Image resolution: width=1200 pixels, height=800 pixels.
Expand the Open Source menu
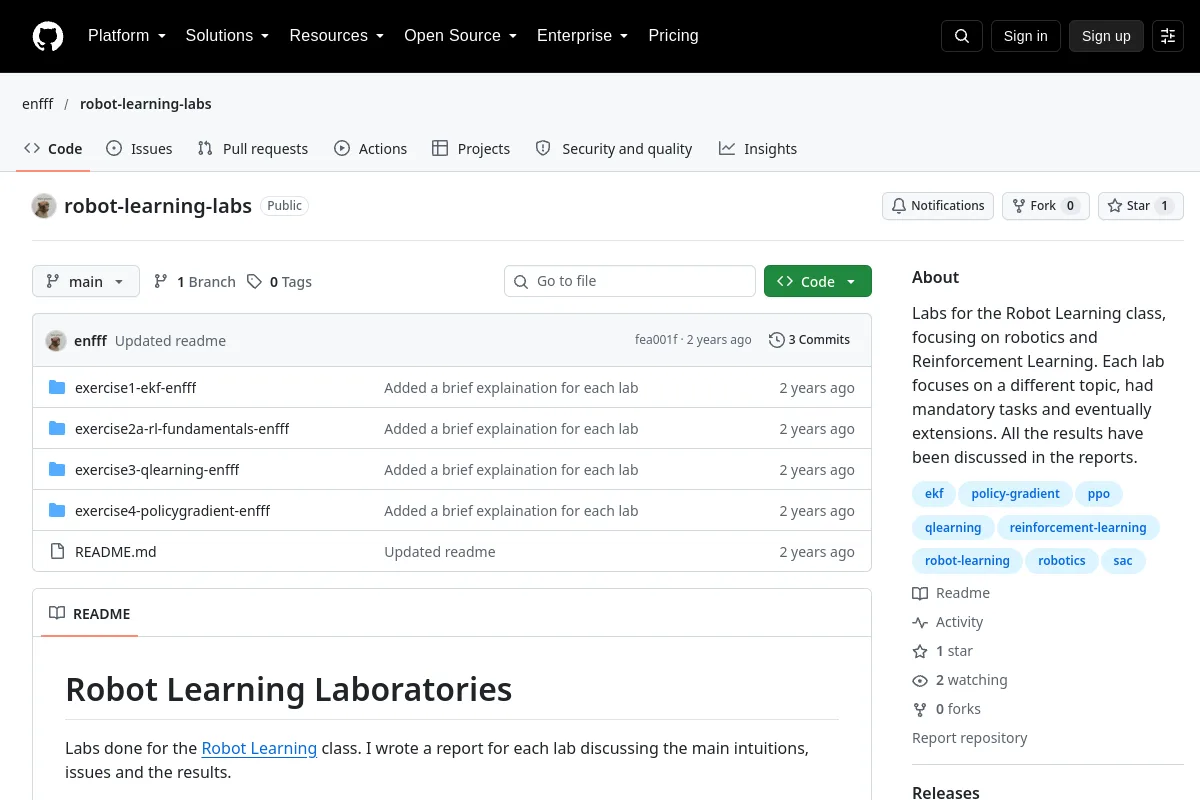[461, 36]
